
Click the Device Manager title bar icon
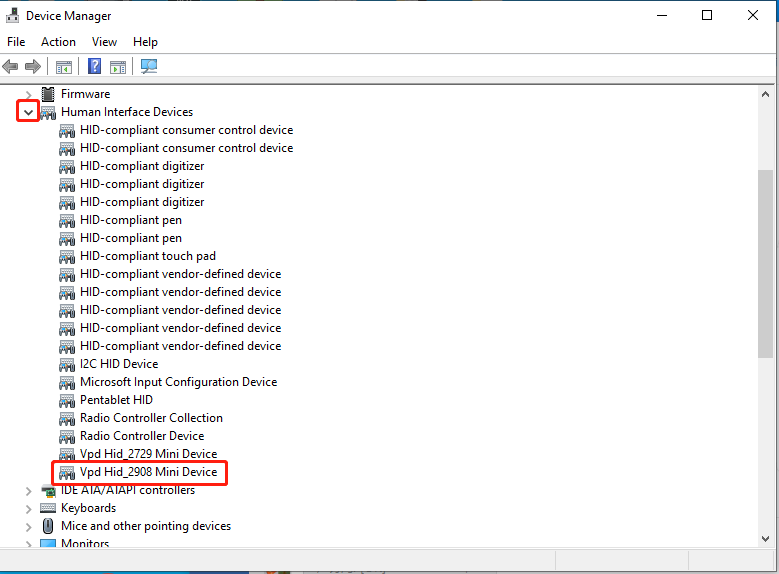pyautogui.click(x=12, y=15)
